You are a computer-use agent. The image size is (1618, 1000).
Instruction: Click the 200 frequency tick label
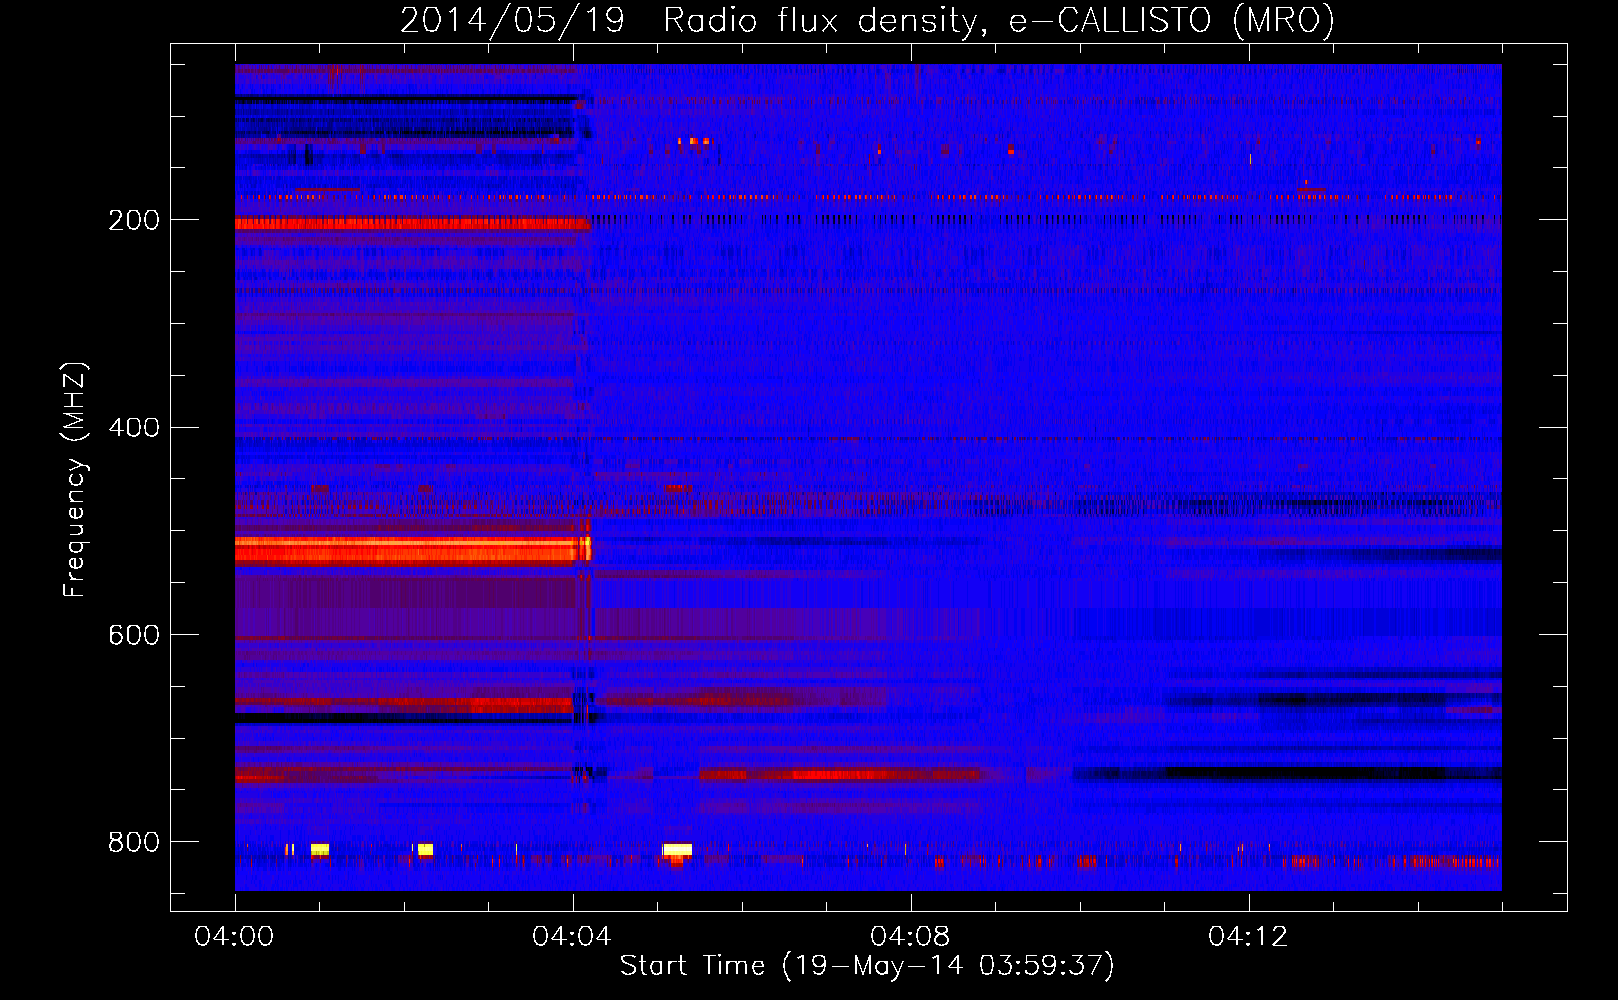(x=134, y=220)
